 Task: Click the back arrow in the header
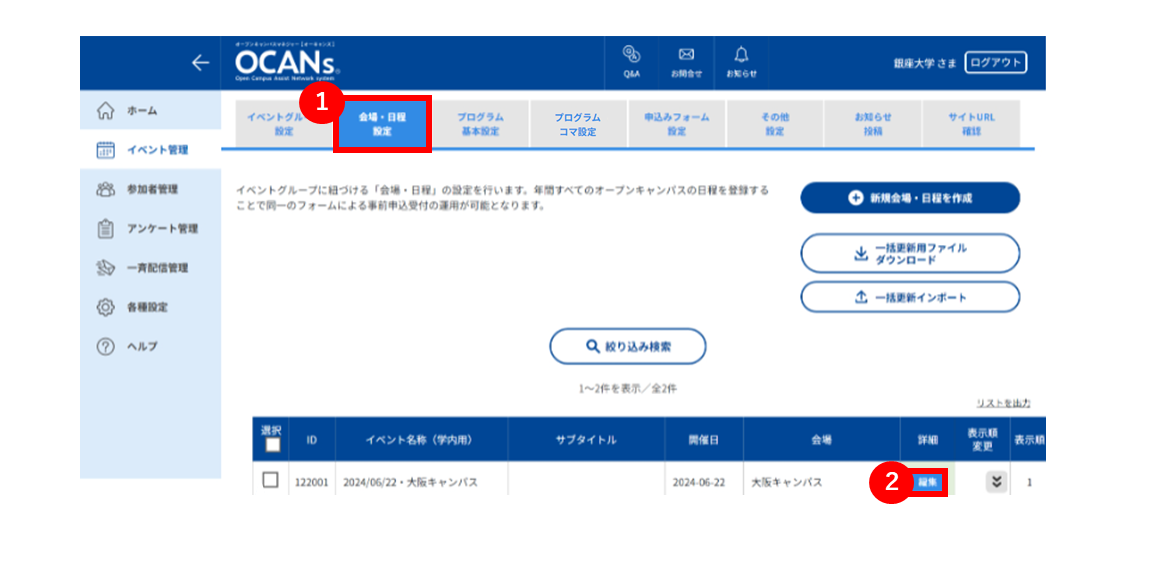coord(201,63)
